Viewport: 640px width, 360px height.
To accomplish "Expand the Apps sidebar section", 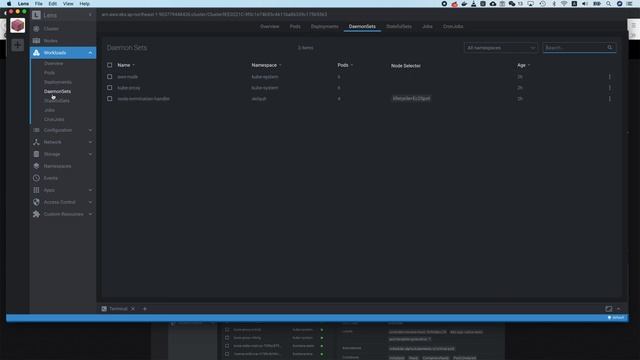I will pyautogui.click(x=90, y=190).
